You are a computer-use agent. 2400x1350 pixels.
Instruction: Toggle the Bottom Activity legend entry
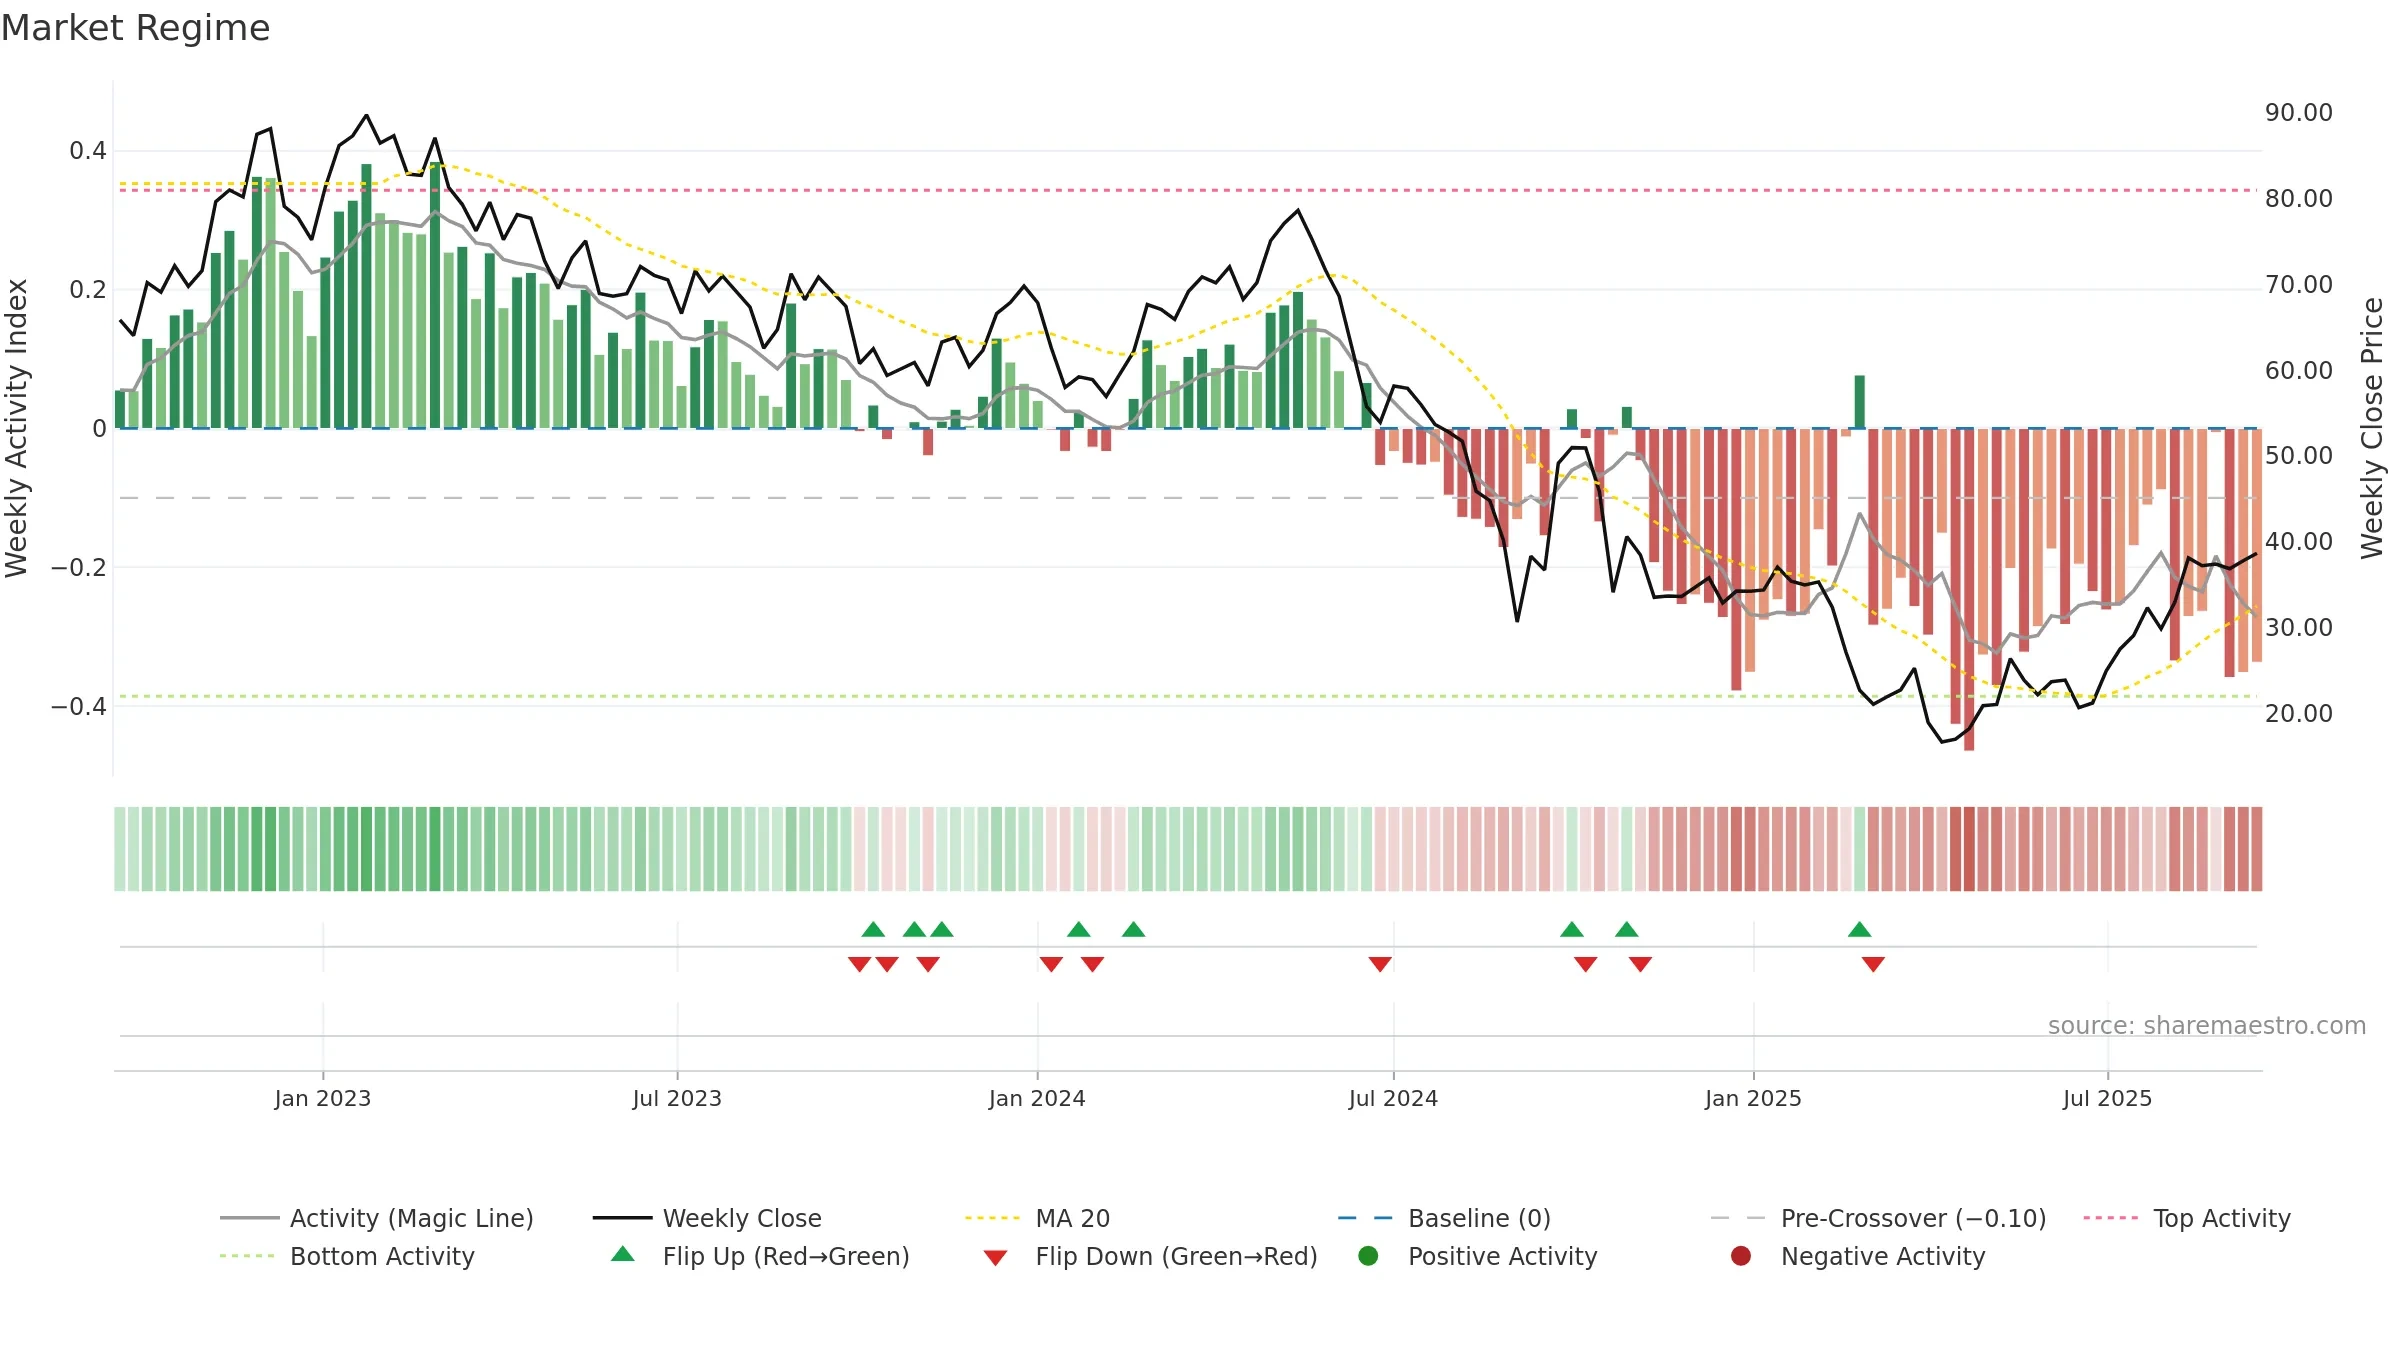click(x=347, y=1256)
